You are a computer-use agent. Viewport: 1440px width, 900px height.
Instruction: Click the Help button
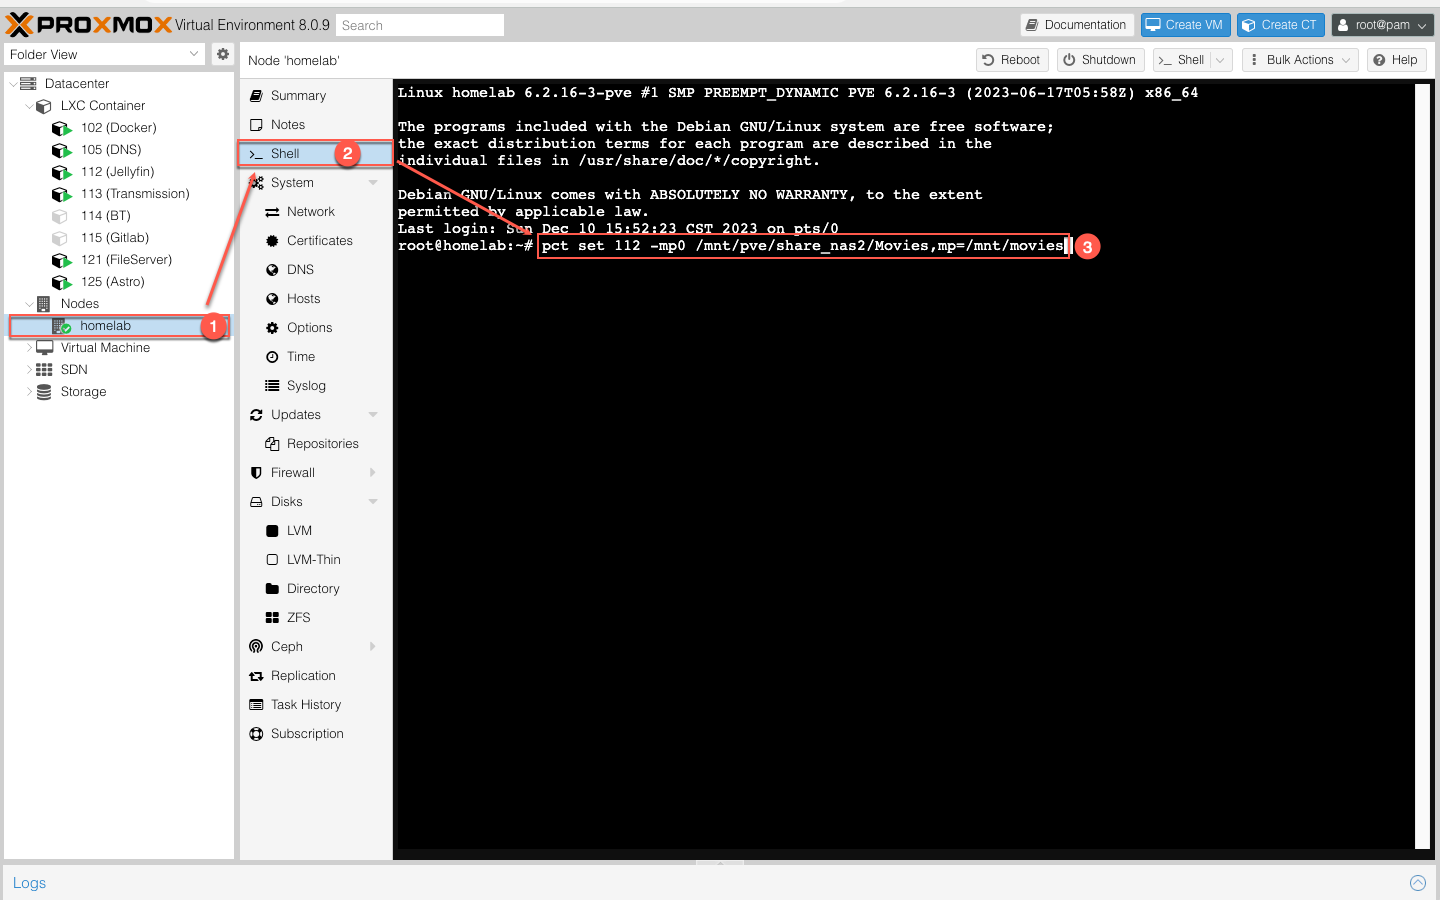coord(1396,60)
